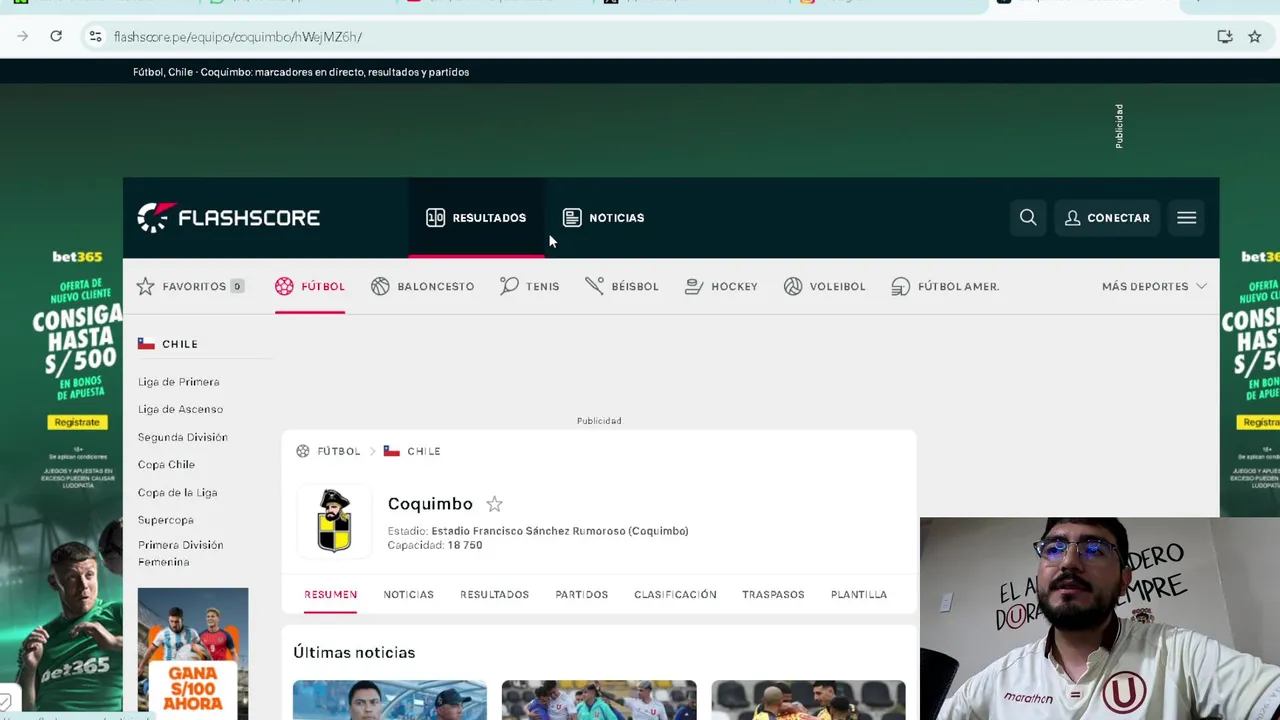Click the Chile country heading
Image resolution: width=1280 pixels, height=720 pixels.
(x=168, y=344)
